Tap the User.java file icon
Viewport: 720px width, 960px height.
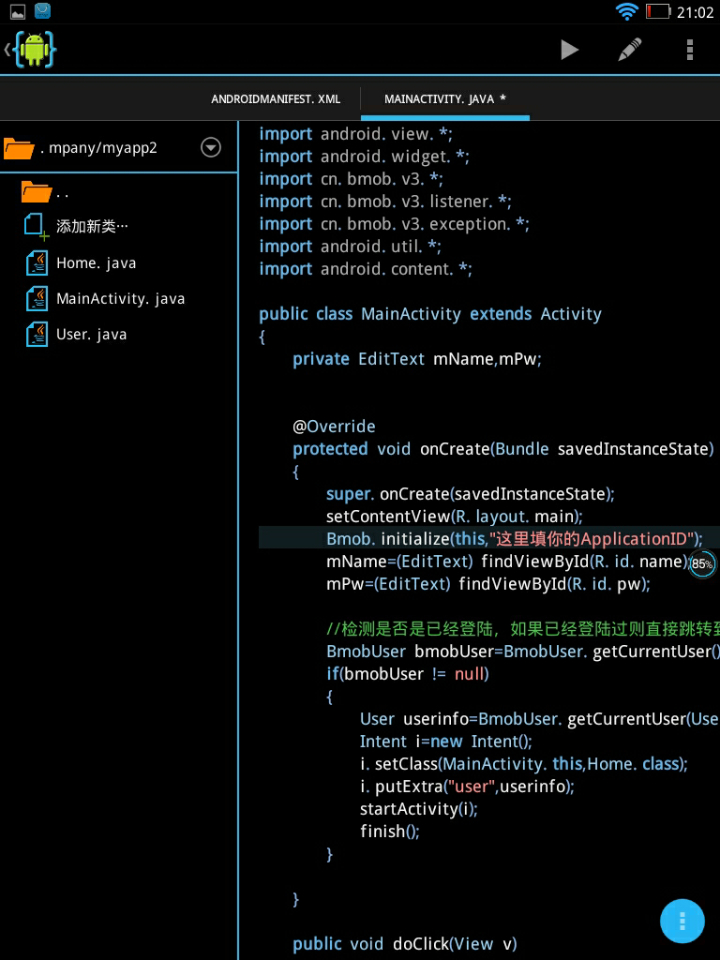tap(37, 334)
